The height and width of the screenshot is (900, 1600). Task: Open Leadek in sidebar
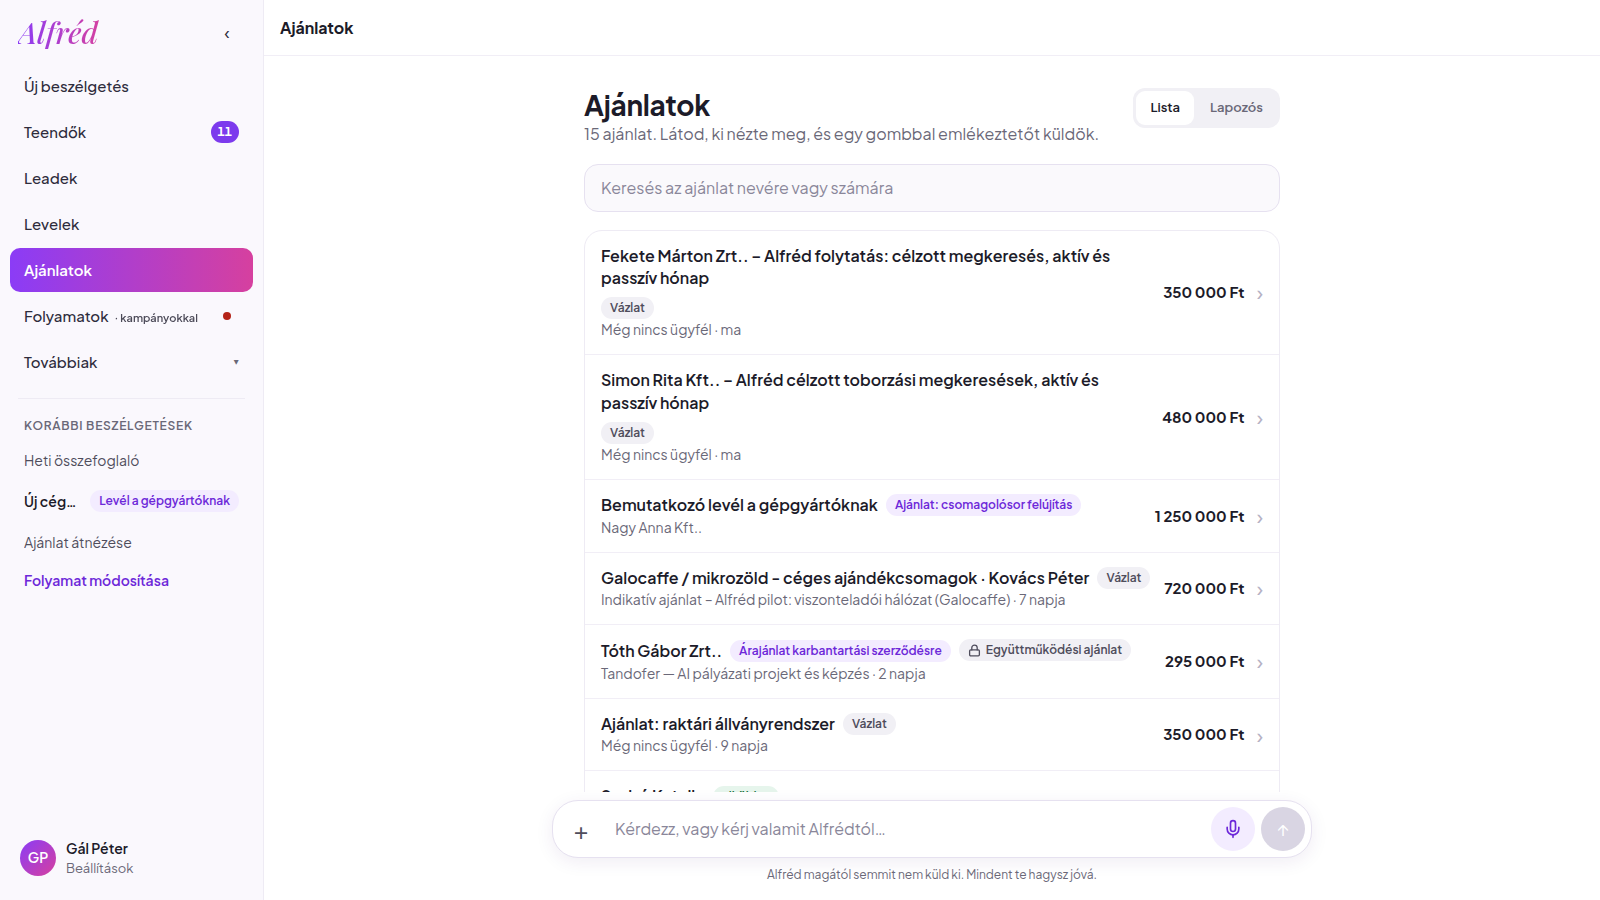[x=131, y=179]
